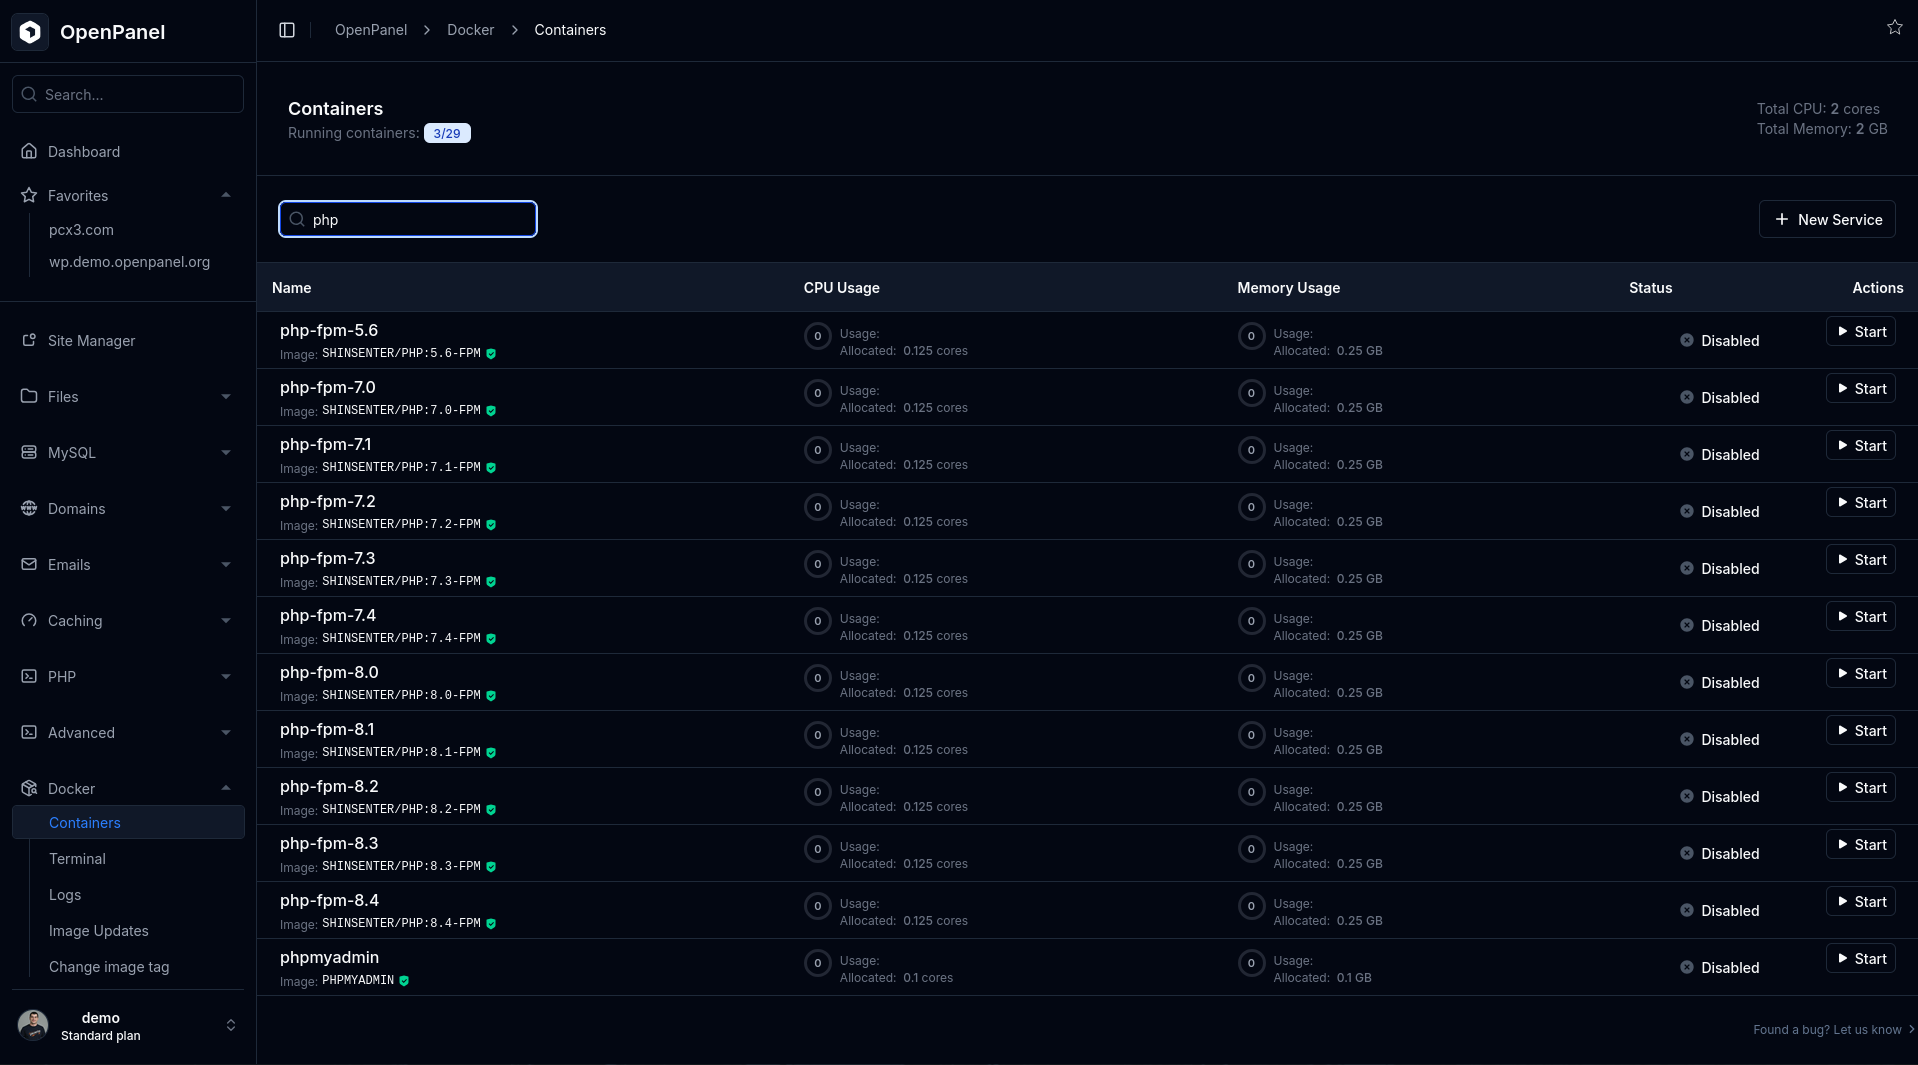Open Change image tag page
The image size is (1918, 1065).
(109, 967)
